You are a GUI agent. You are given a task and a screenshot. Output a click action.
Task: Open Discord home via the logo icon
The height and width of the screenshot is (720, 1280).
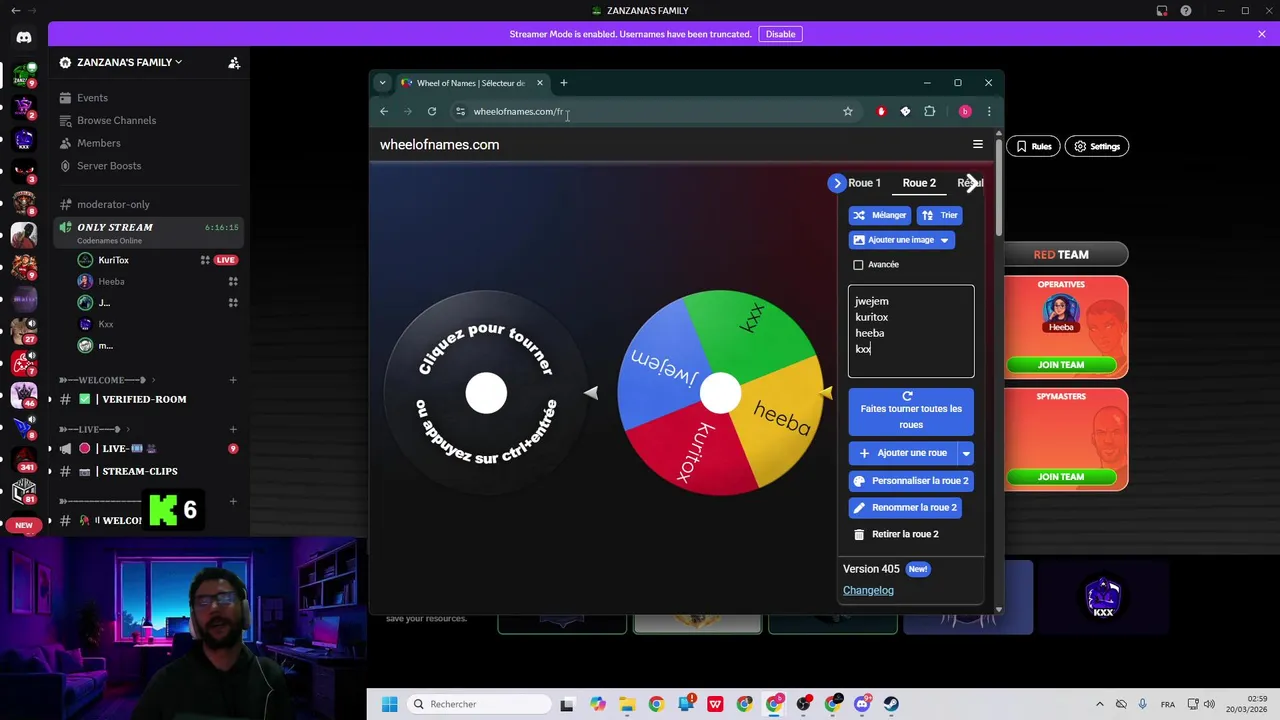pyautogui.click(x=24, y=37)
